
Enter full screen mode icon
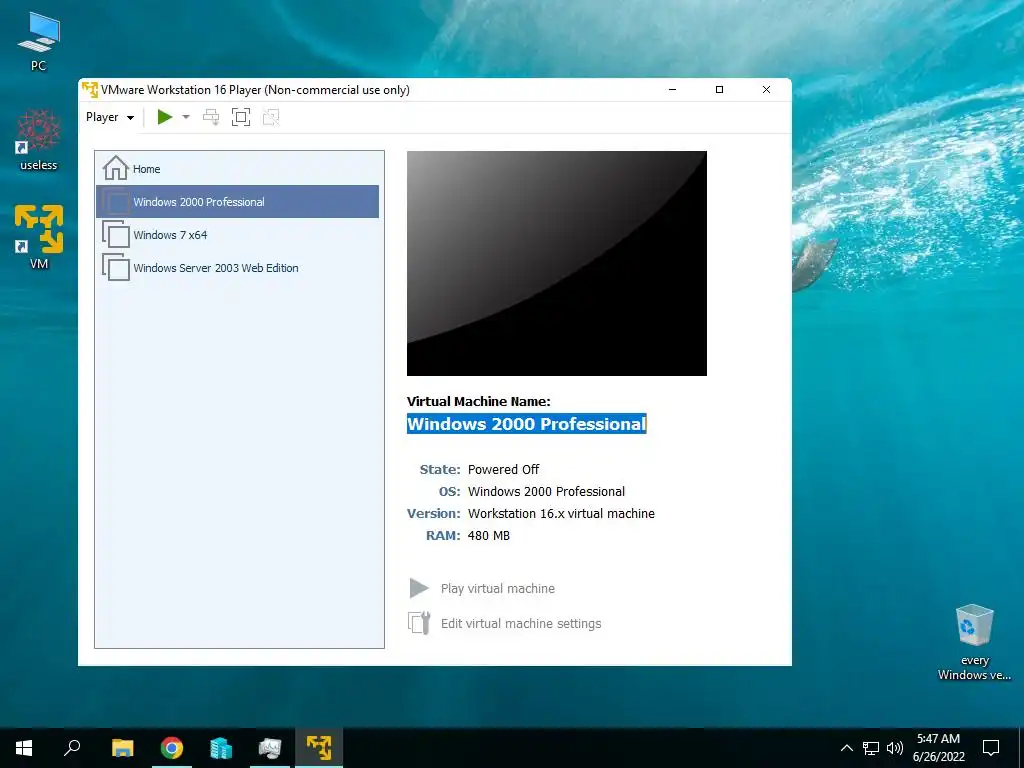241,117
